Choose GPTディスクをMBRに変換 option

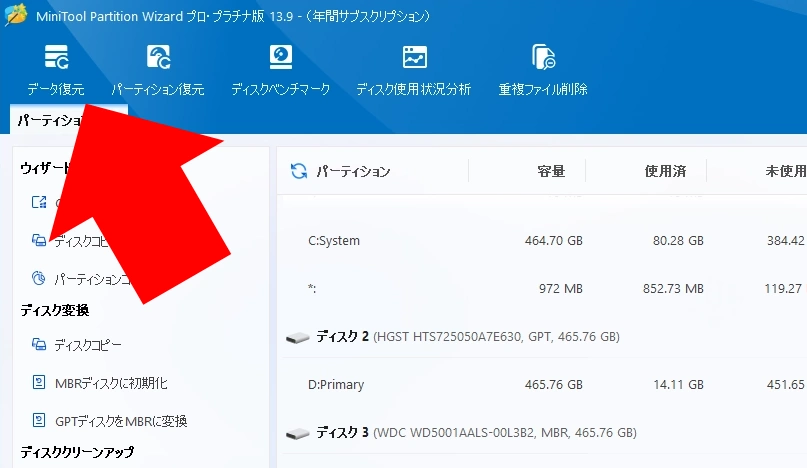[121, 421]
